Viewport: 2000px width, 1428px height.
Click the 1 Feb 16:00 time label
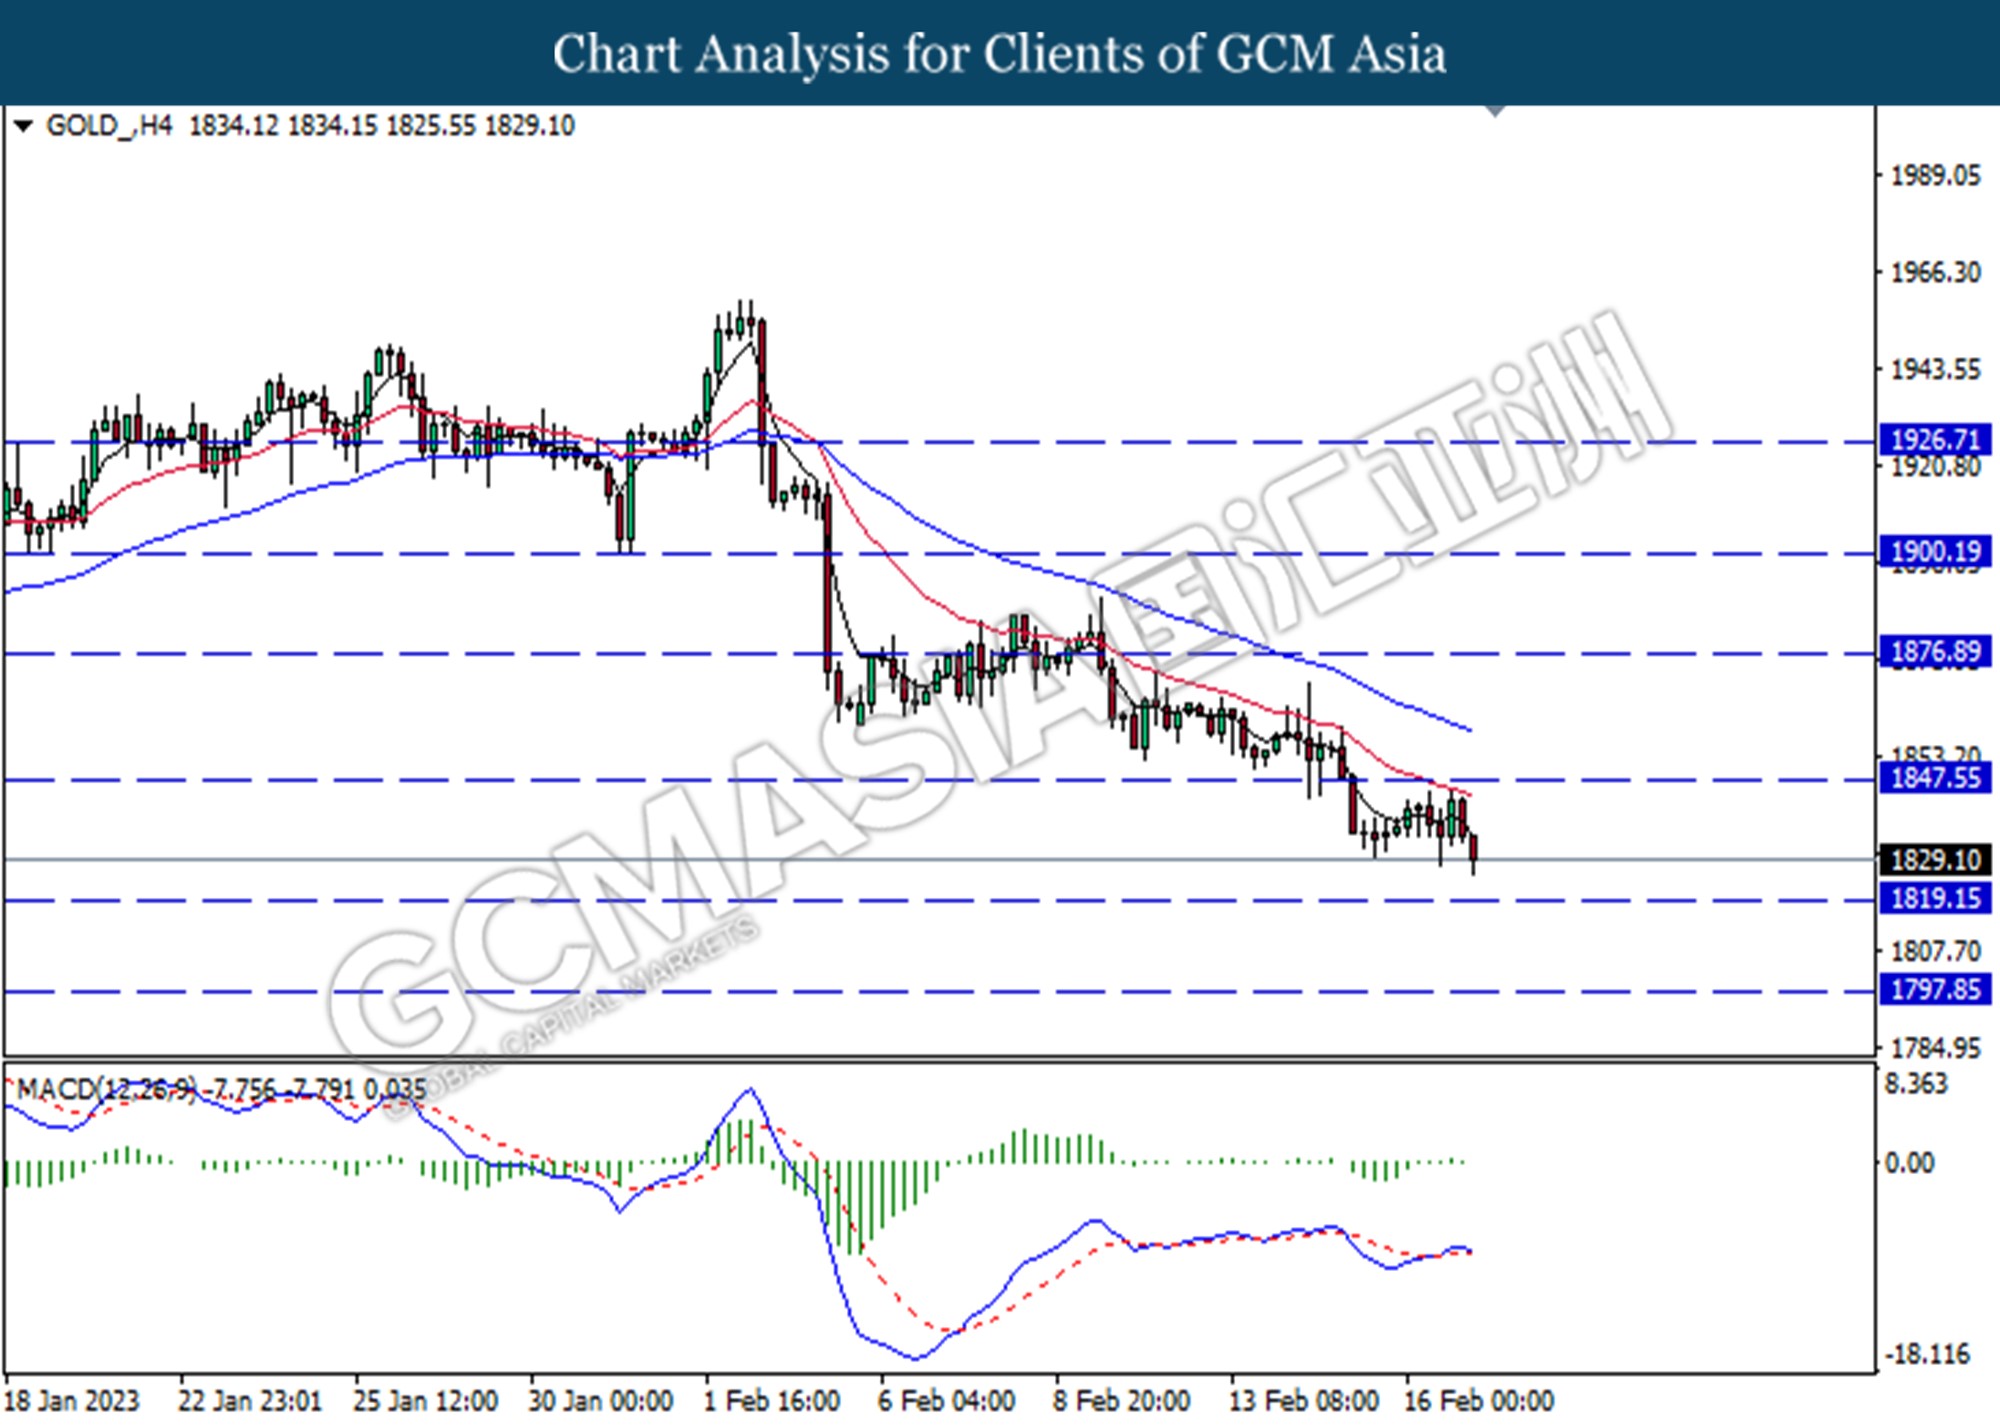coord(771,1401)
